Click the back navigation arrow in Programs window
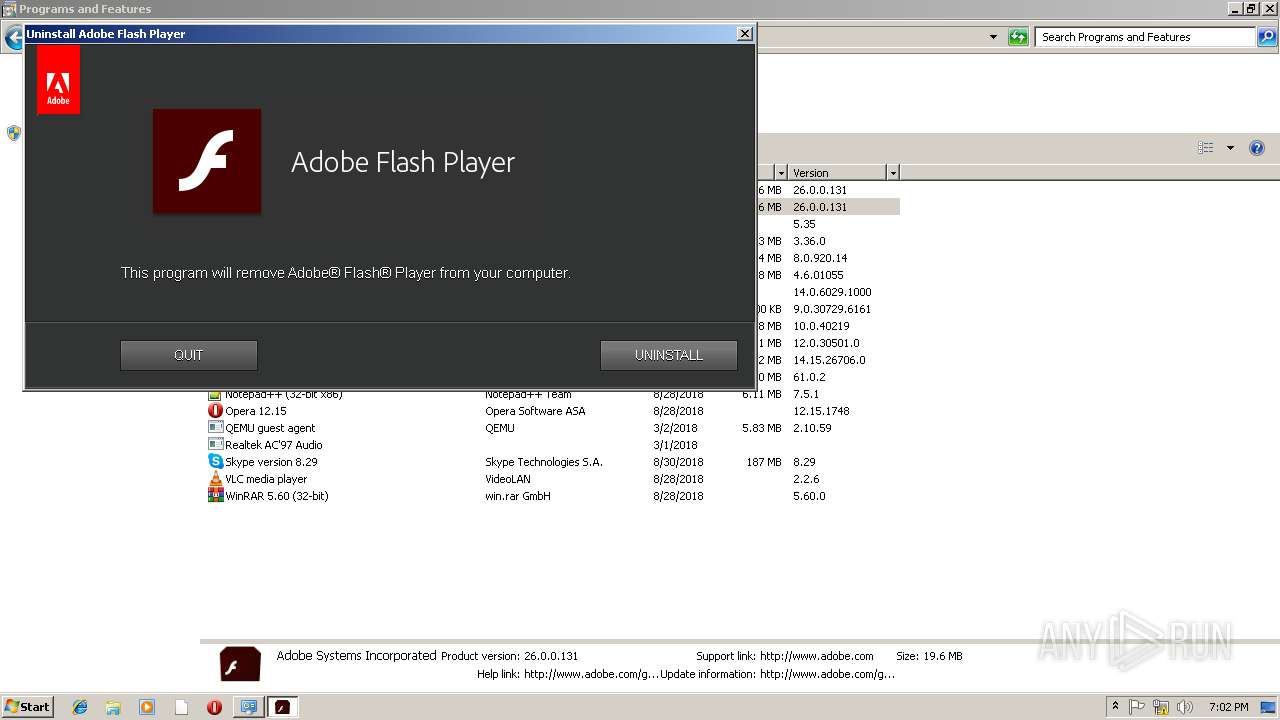This screenshot has height=720, width=1280. [13, 38]
